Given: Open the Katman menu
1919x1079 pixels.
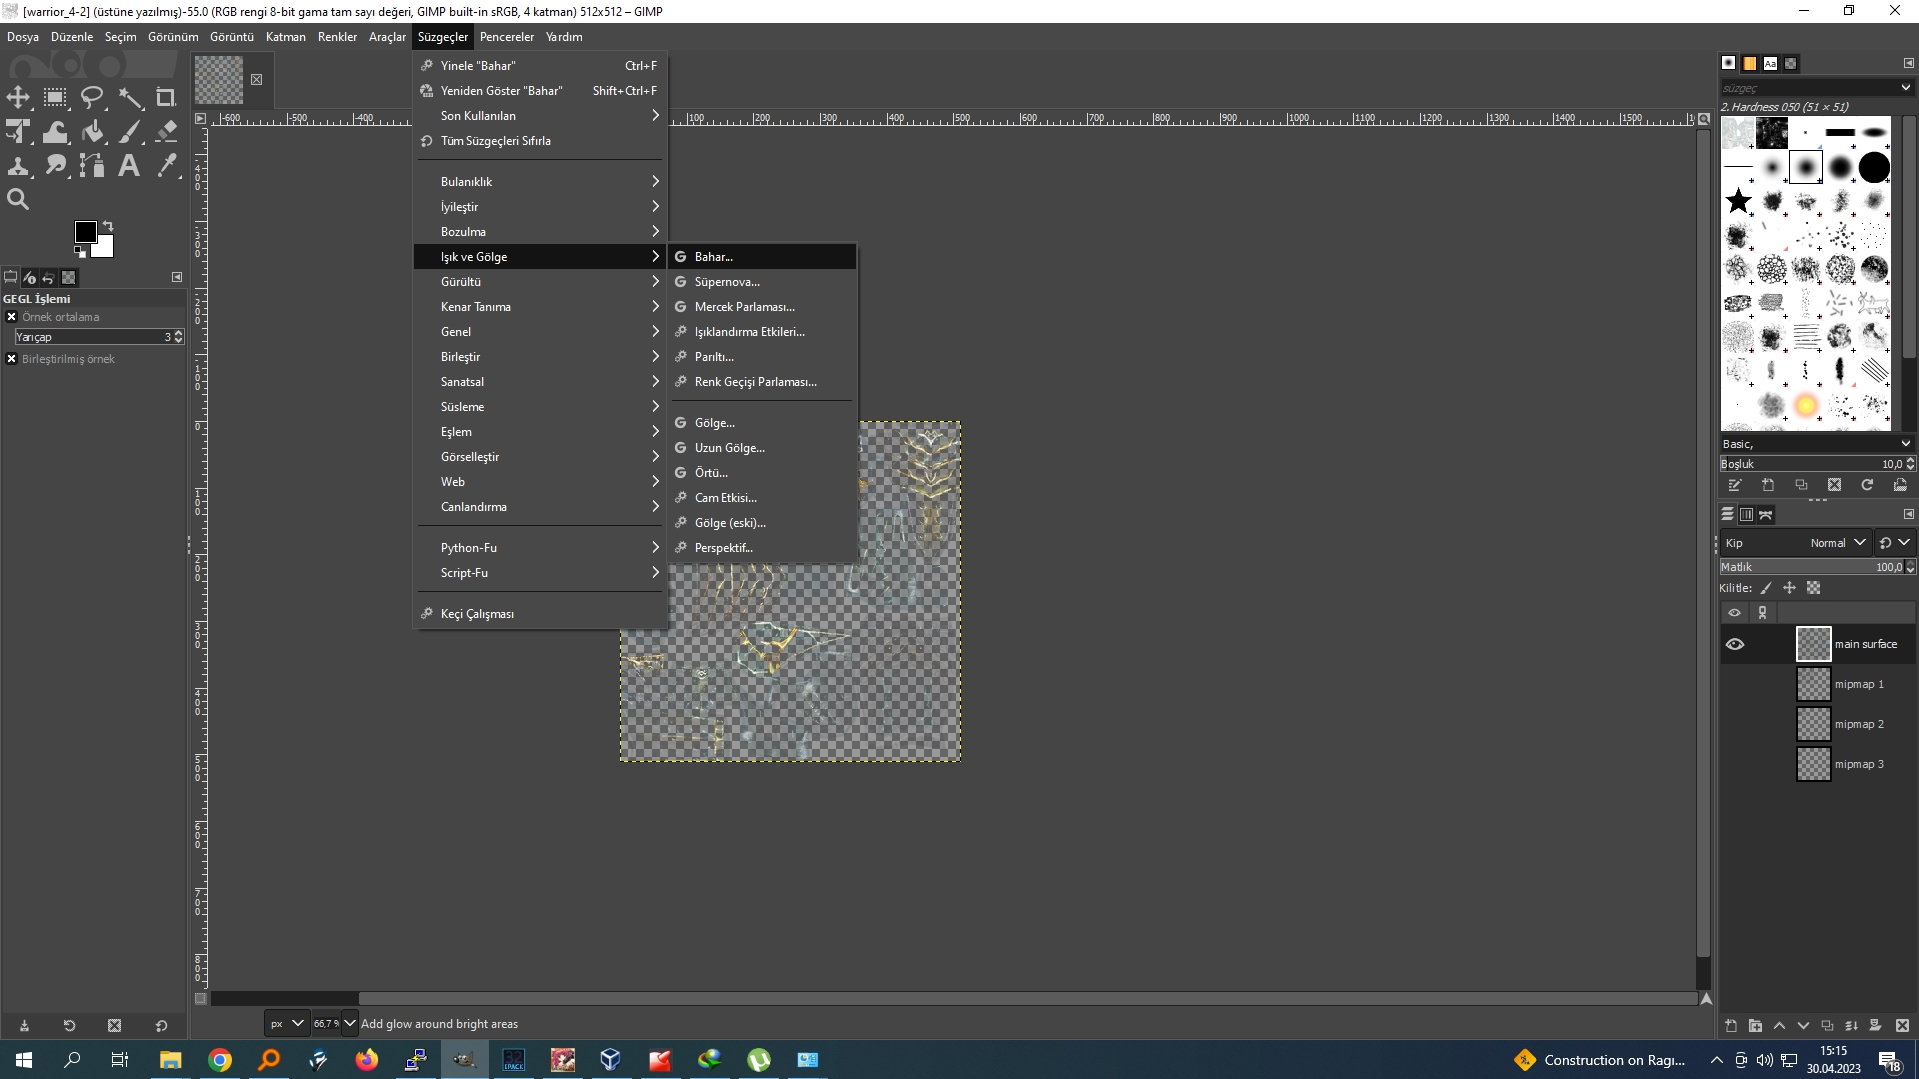Looking at the screenshot, I should pyautogui.click(x=285, y=36).
